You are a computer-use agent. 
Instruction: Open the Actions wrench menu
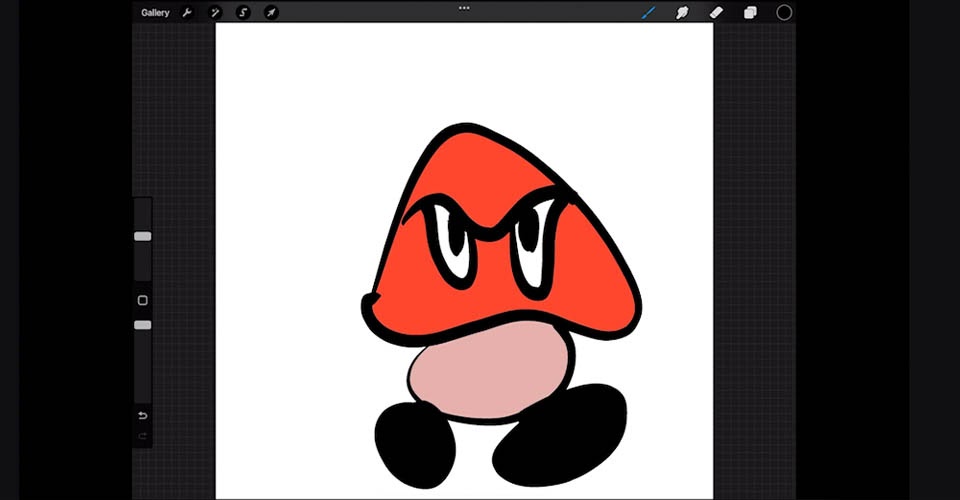(x=187, y=12)
